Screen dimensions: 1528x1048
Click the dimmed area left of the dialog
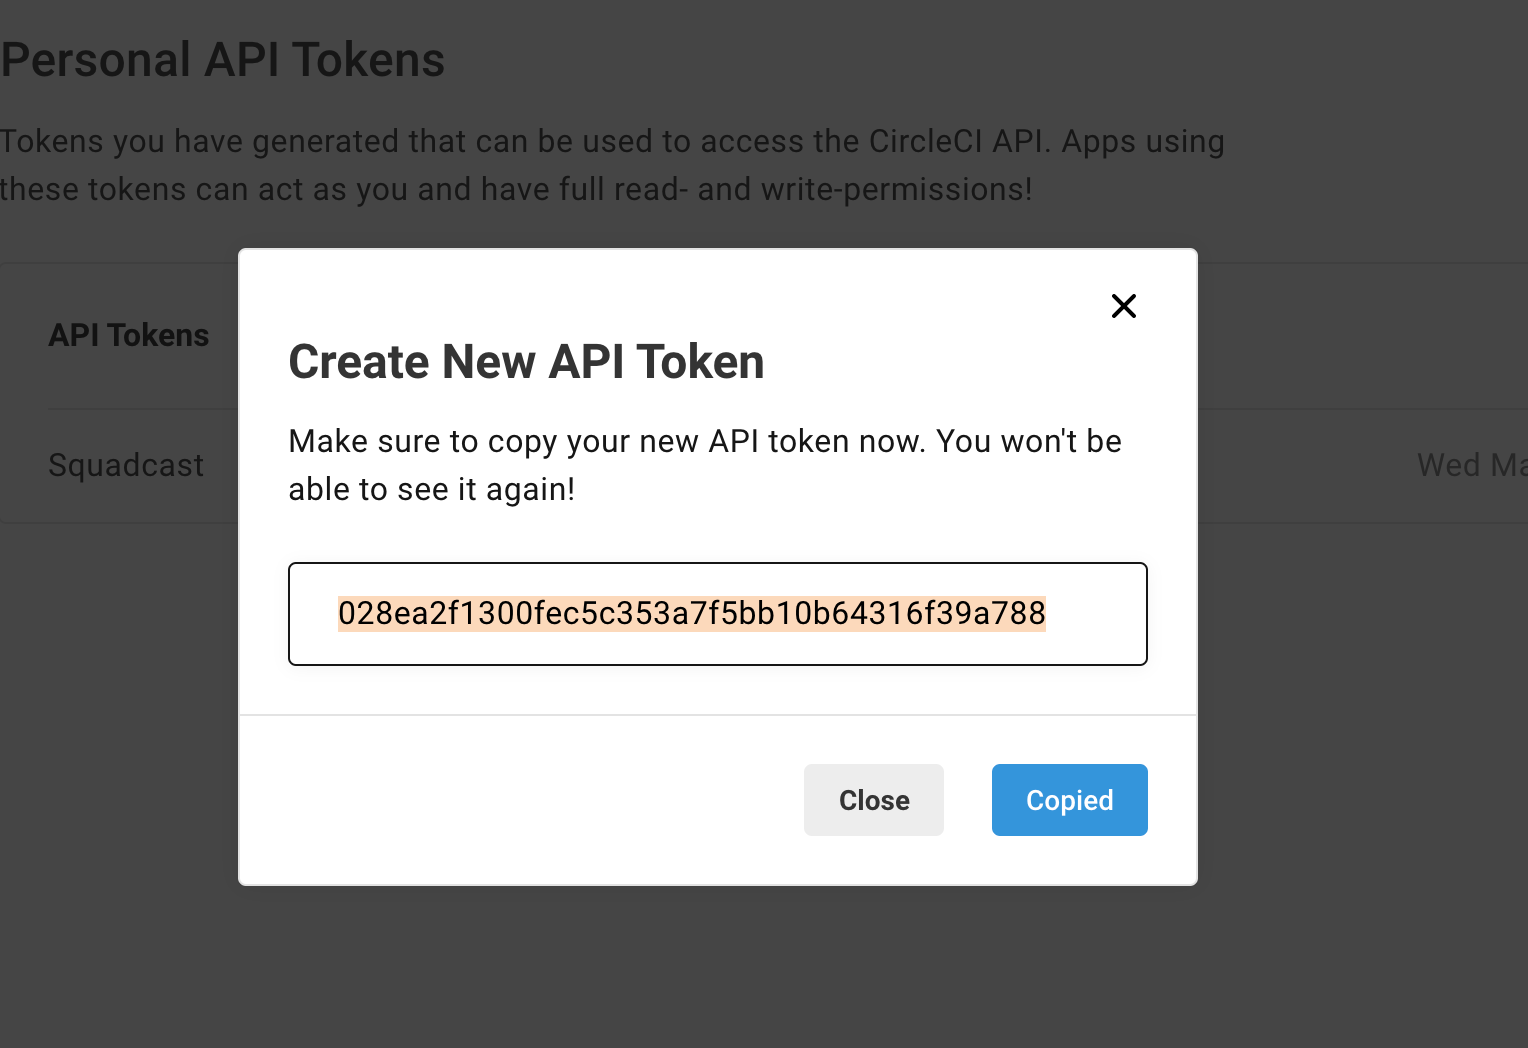(119, 700)
